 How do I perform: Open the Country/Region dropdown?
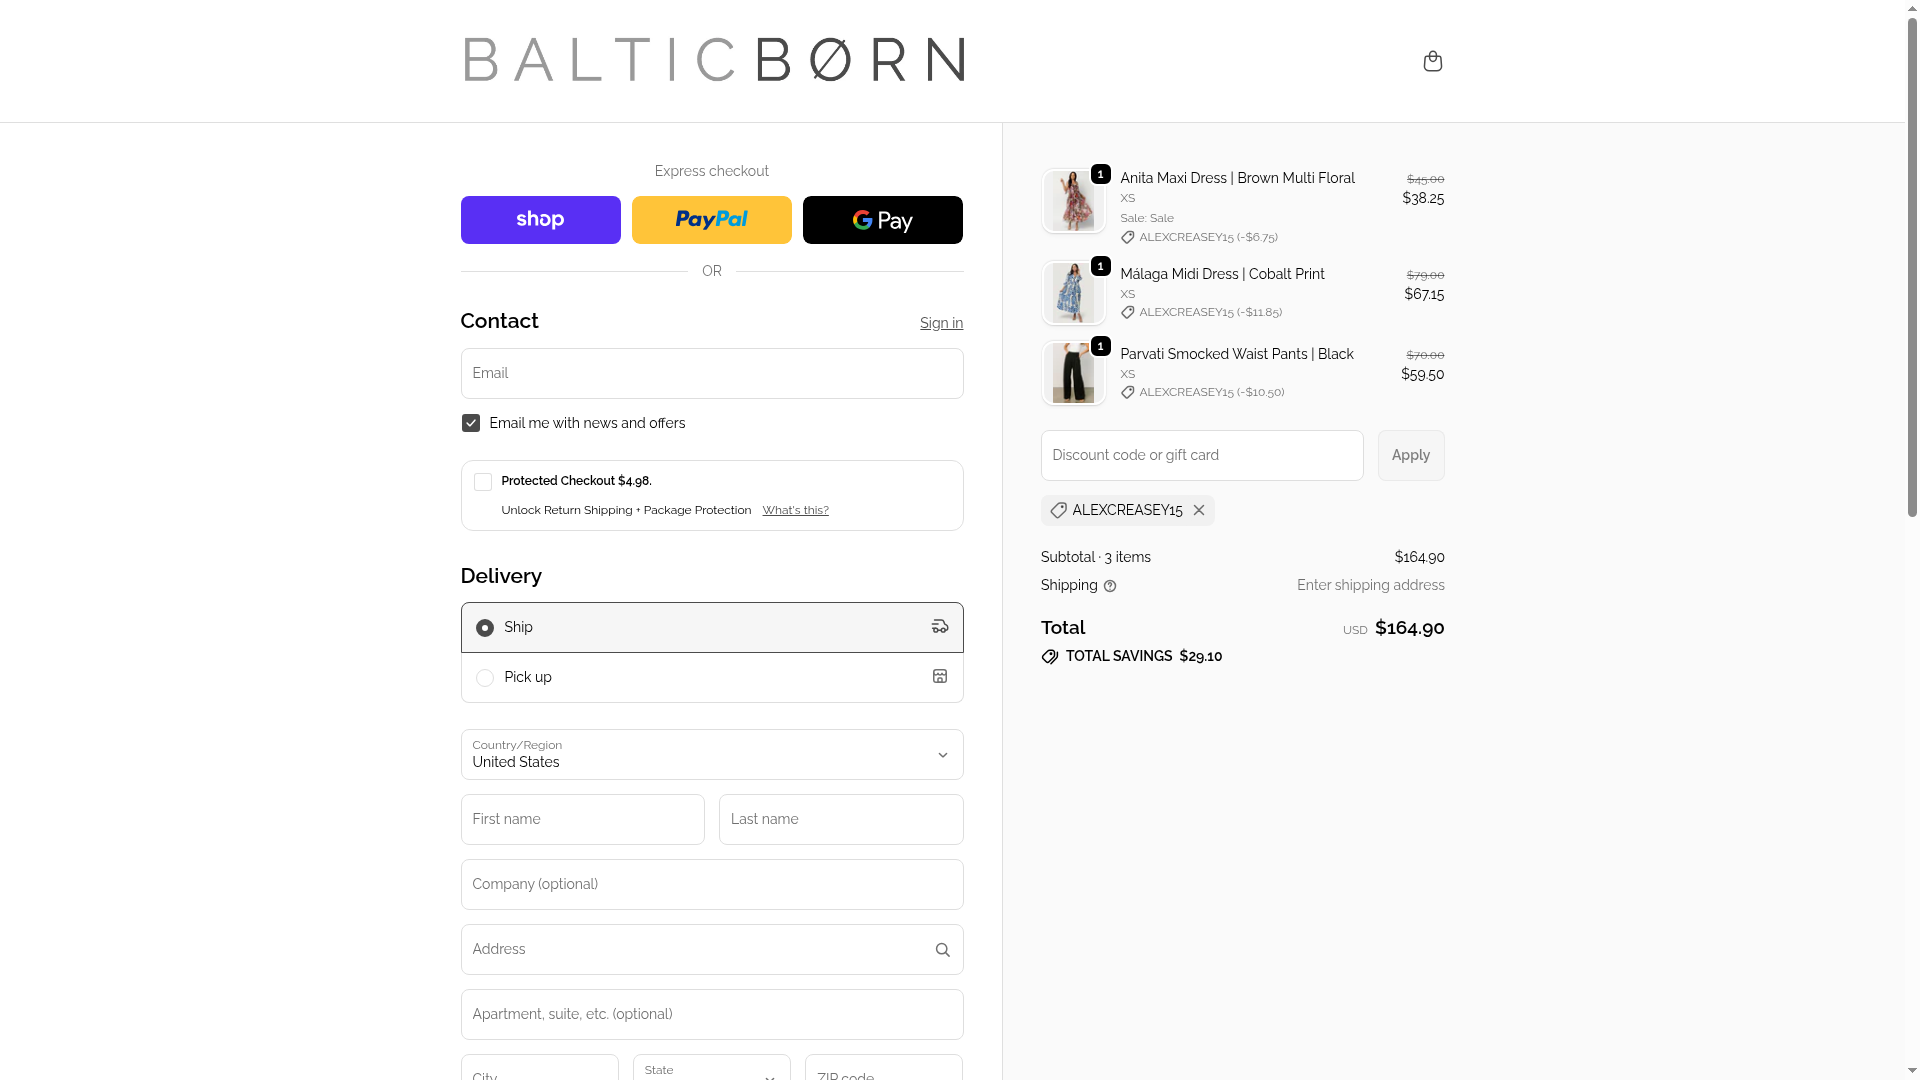point(711,755)
